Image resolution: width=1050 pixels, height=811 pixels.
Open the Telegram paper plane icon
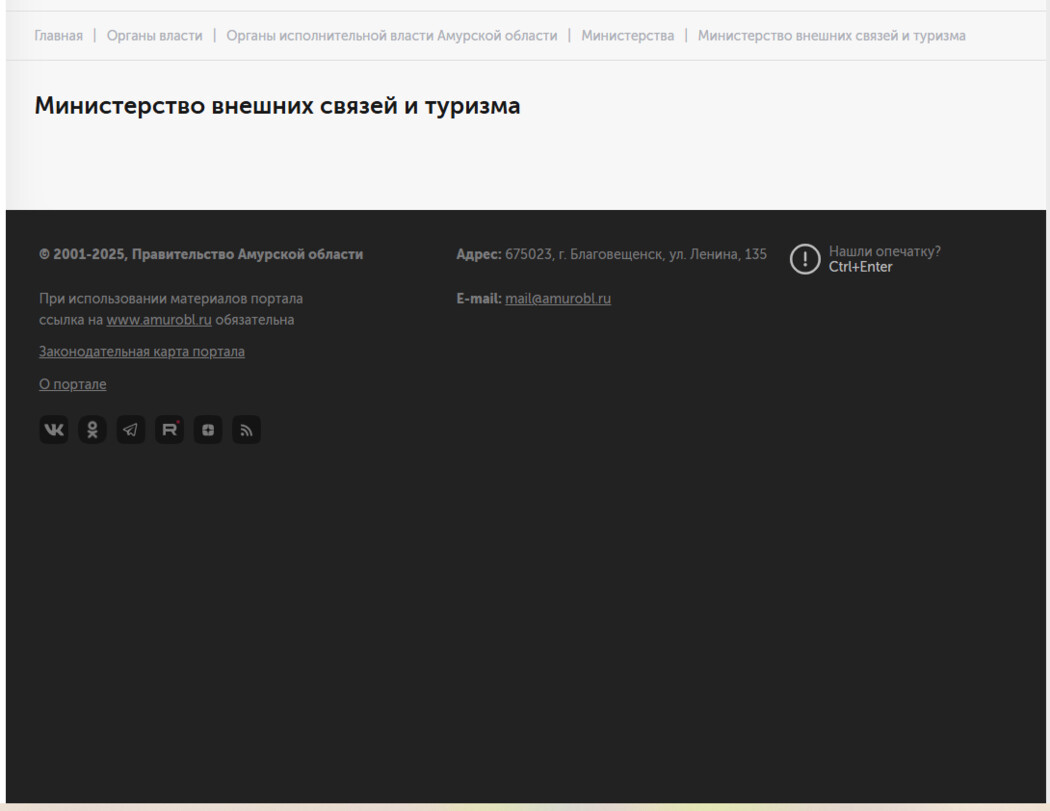(131, 429)
